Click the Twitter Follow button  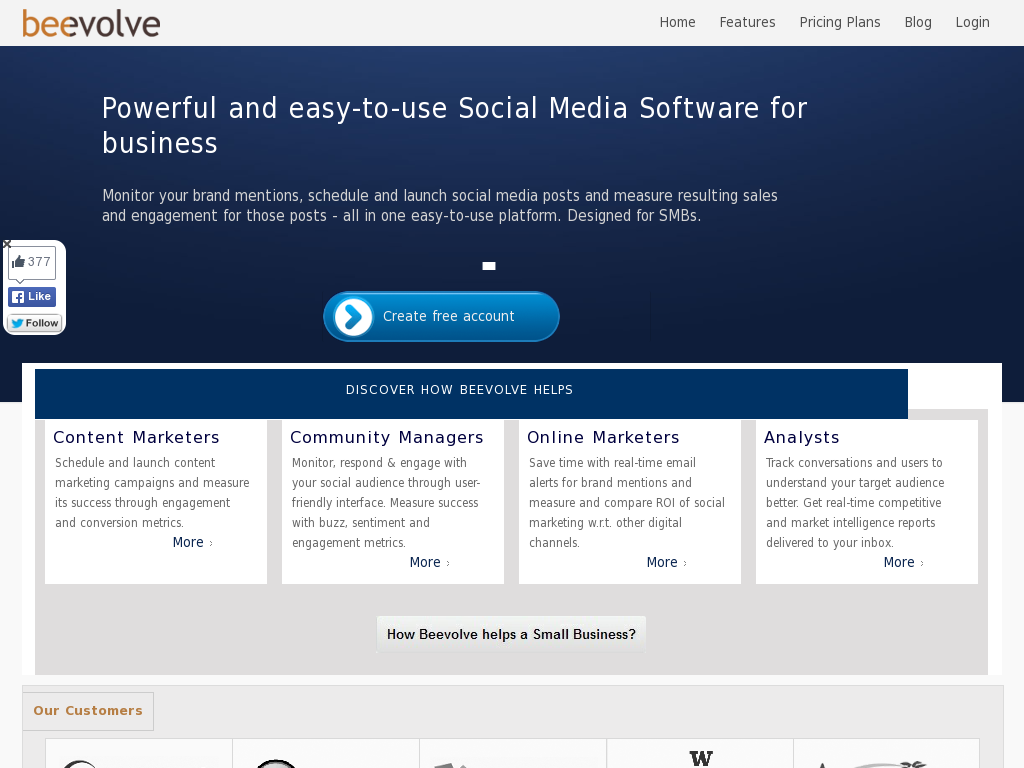tap(35, 323)
